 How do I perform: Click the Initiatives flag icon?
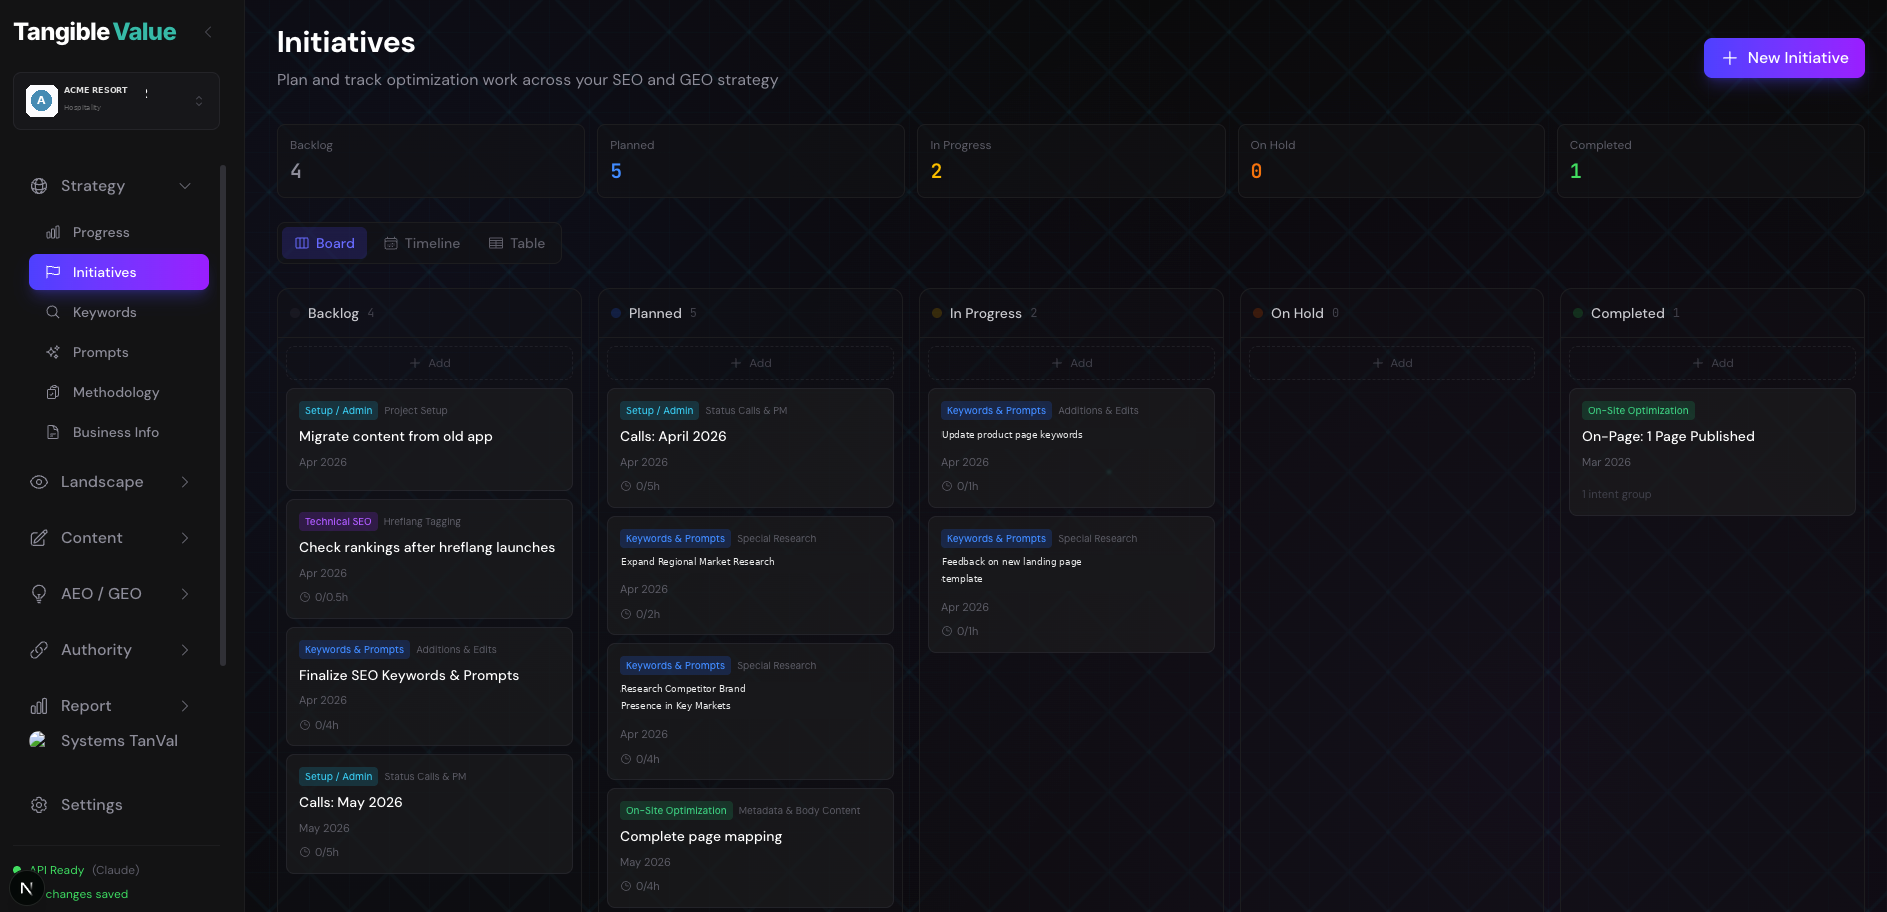(53, 272)
